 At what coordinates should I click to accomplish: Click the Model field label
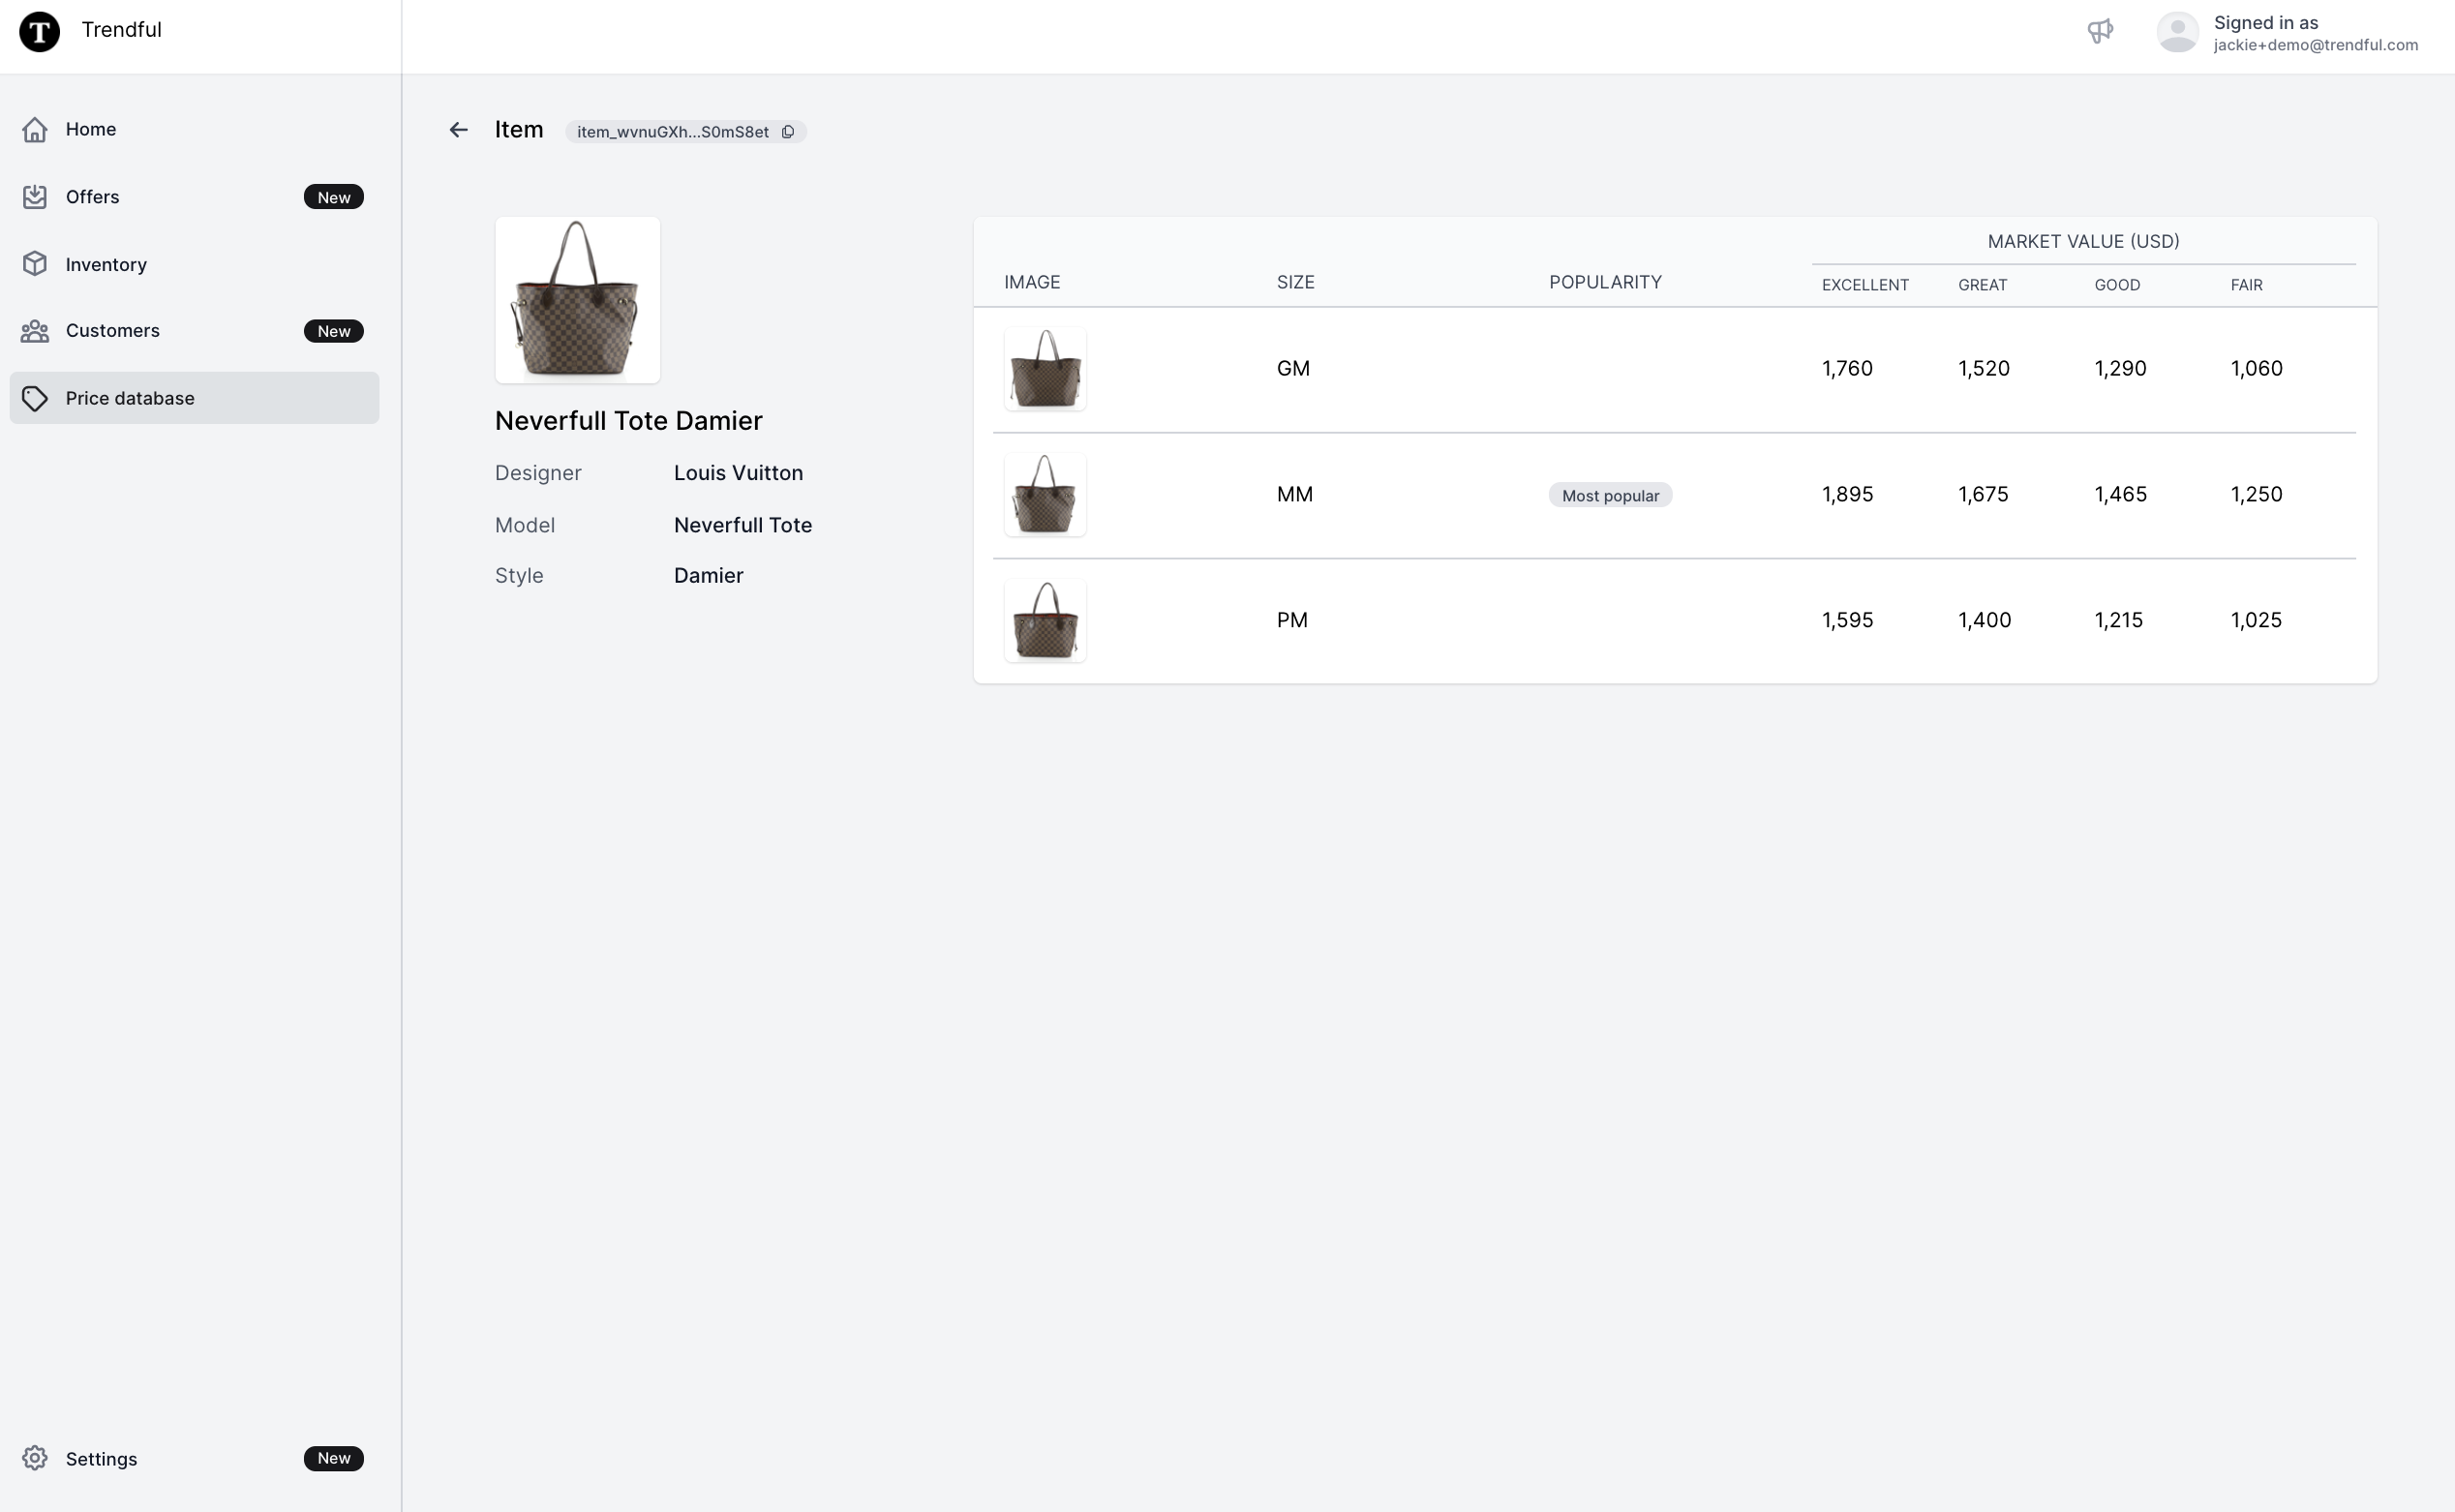coord(525,525)
